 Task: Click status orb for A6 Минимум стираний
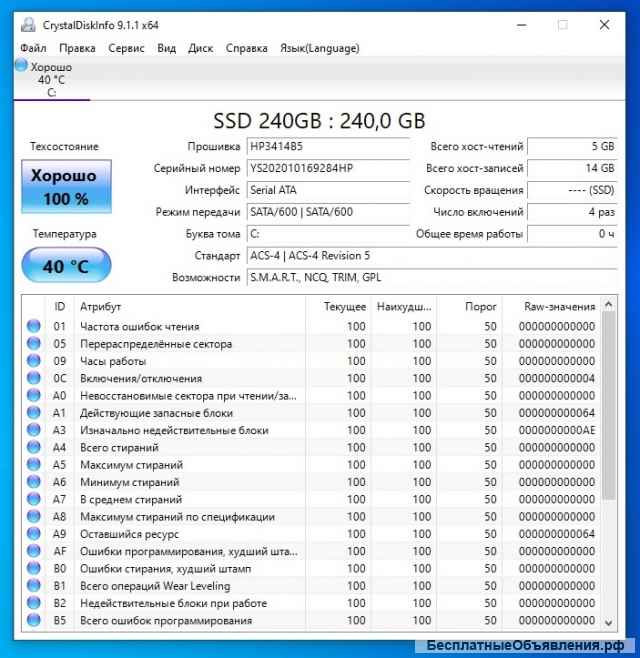pos(34,482)
